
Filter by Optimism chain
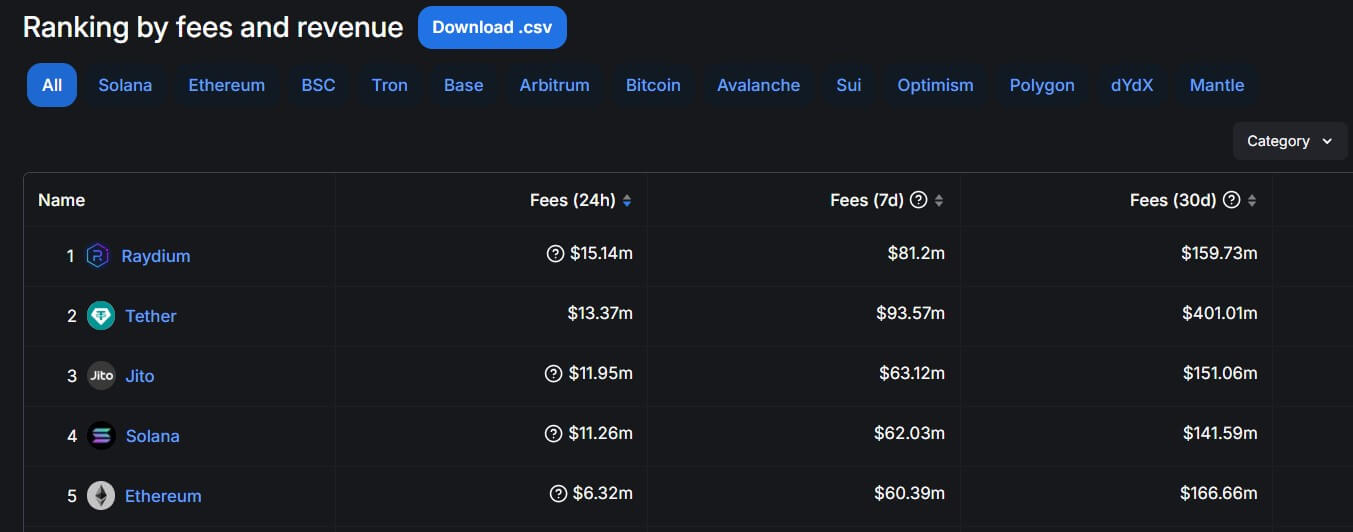935,85
